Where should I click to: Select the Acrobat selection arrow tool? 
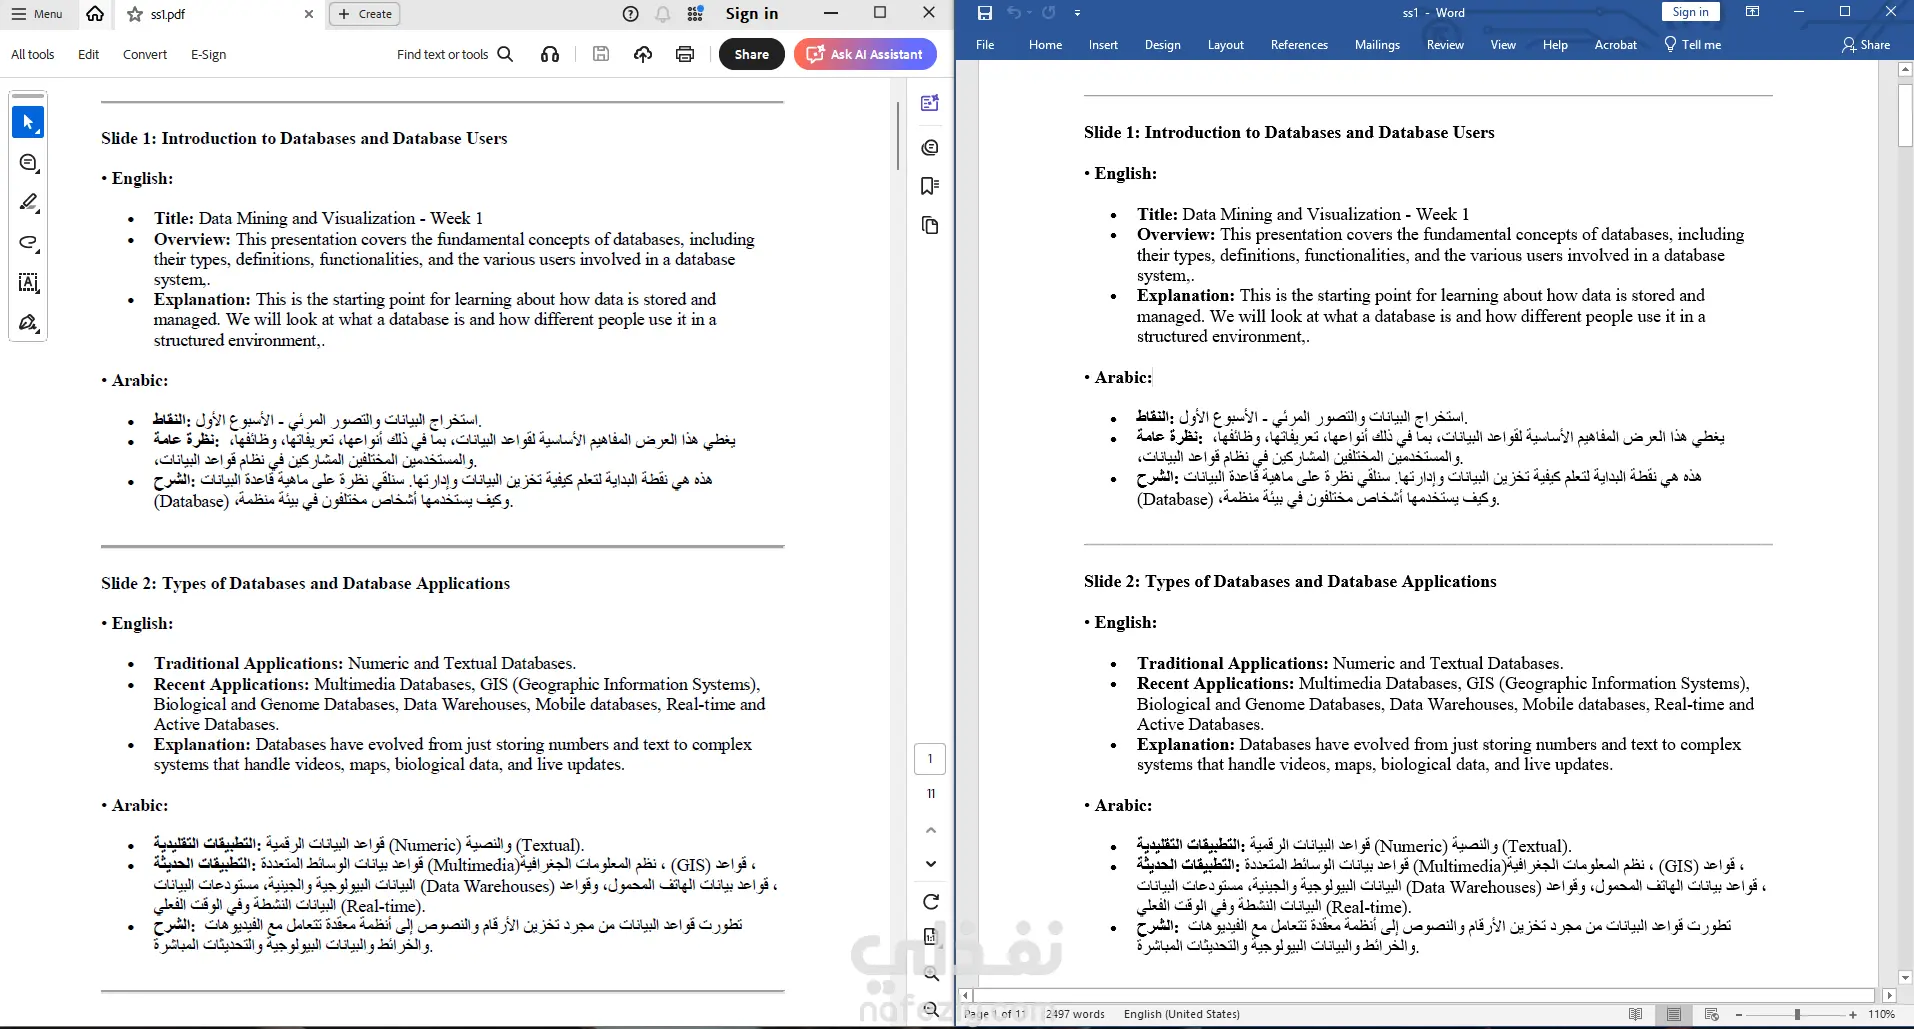(x=28, y=122)
